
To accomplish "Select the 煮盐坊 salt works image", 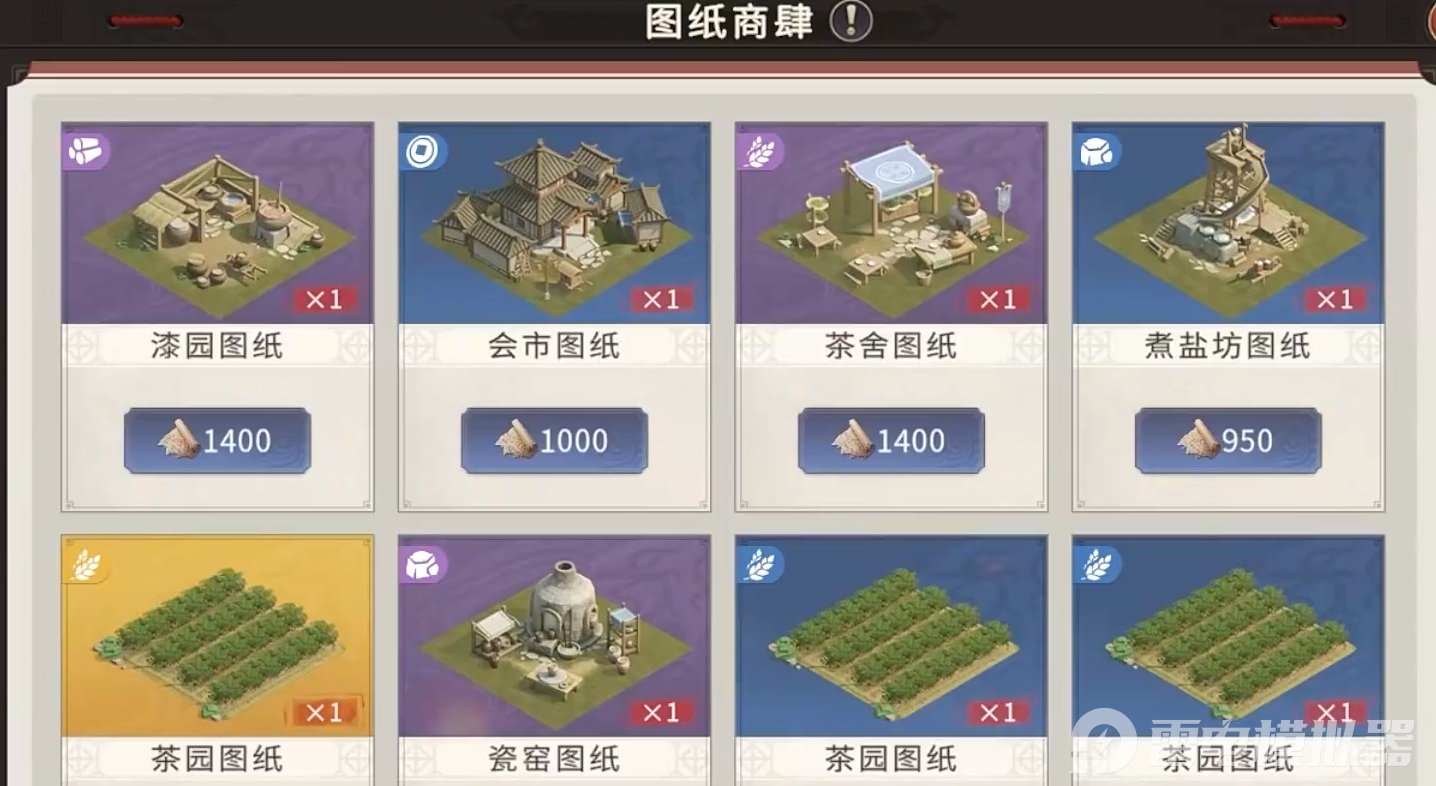I will point(1228,224).
